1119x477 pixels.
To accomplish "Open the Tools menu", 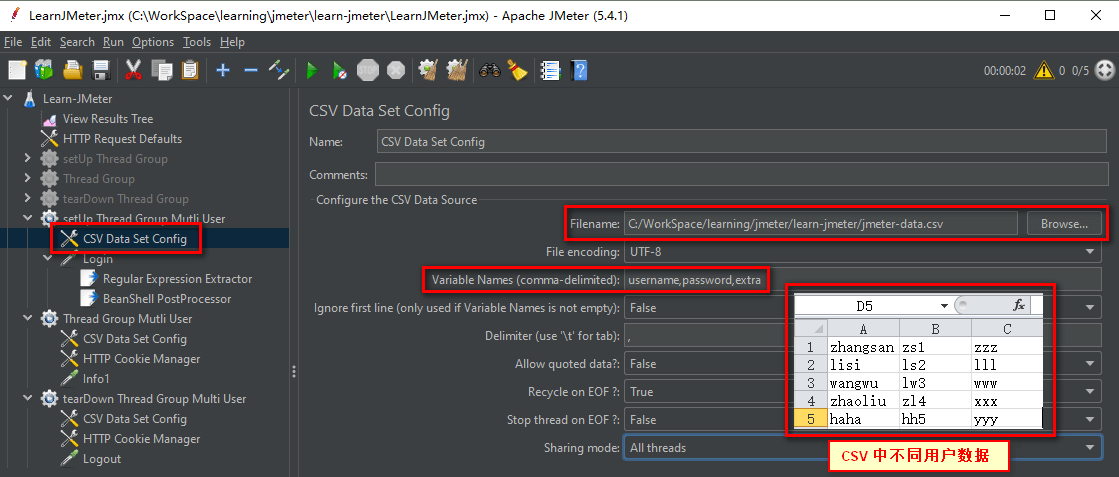I will pyautogui.click(x=197, y=42).
